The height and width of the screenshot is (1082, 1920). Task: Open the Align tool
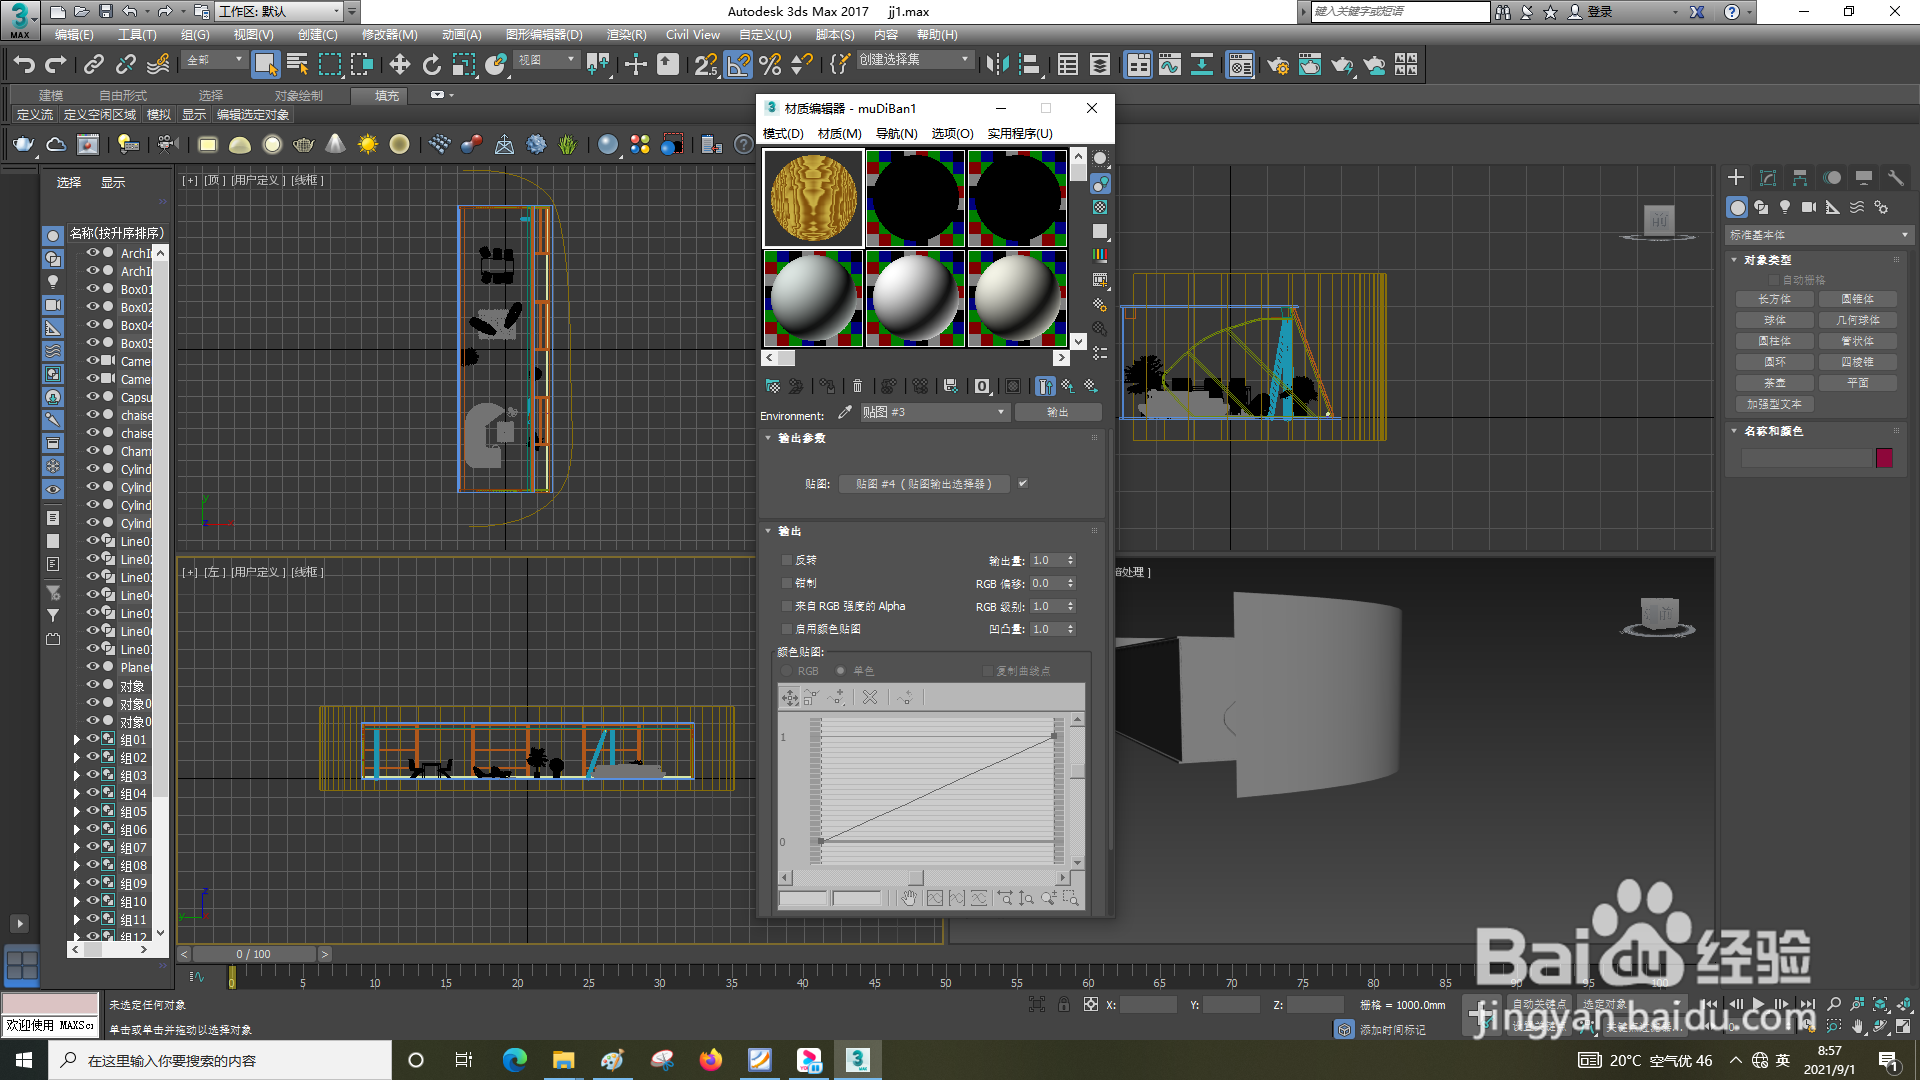pos(1029,65)
